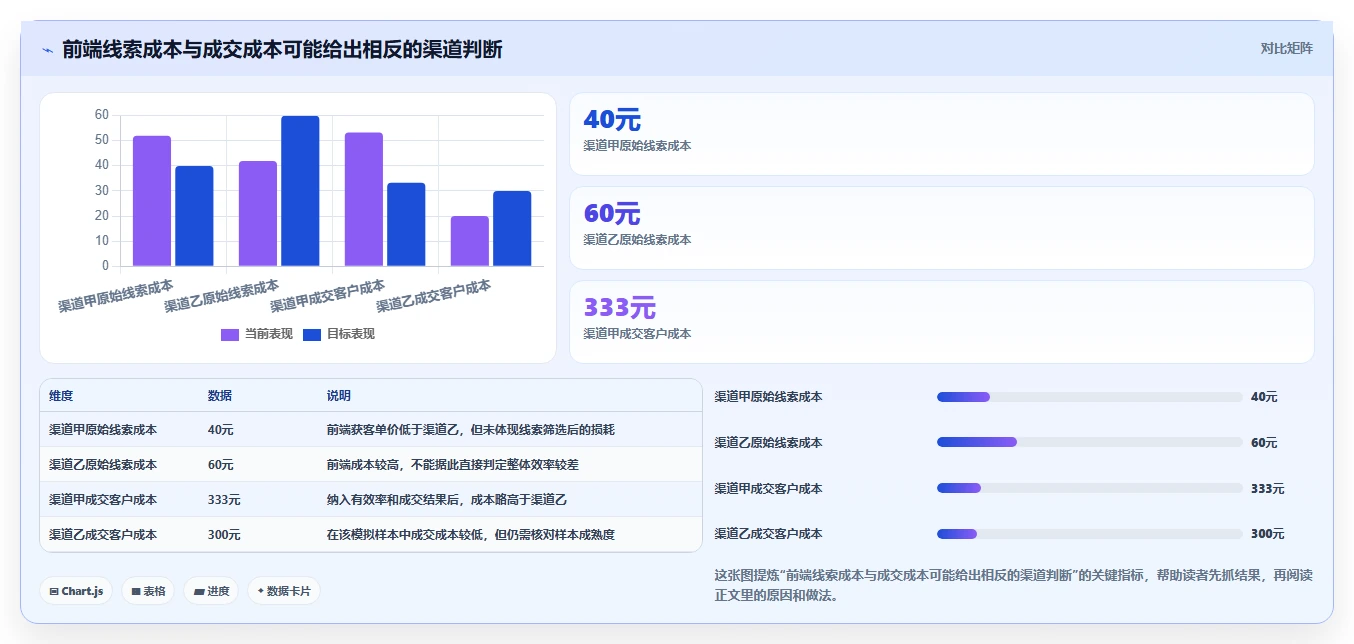Screen dimensions: 1354x644
Task: Select the 40元 data card
Action: pyautogui.click(x=941, y=134)
